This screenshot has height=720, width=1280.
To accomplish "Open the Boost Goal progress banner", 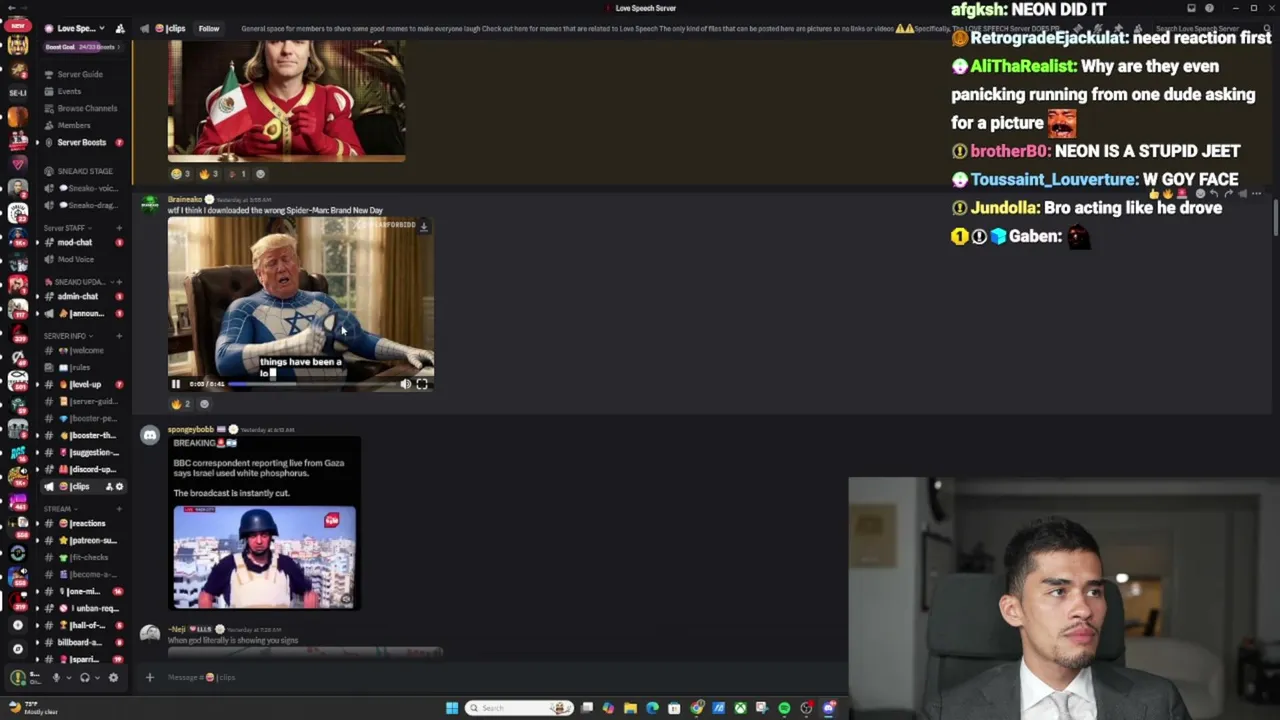I will tap(82, 47).
